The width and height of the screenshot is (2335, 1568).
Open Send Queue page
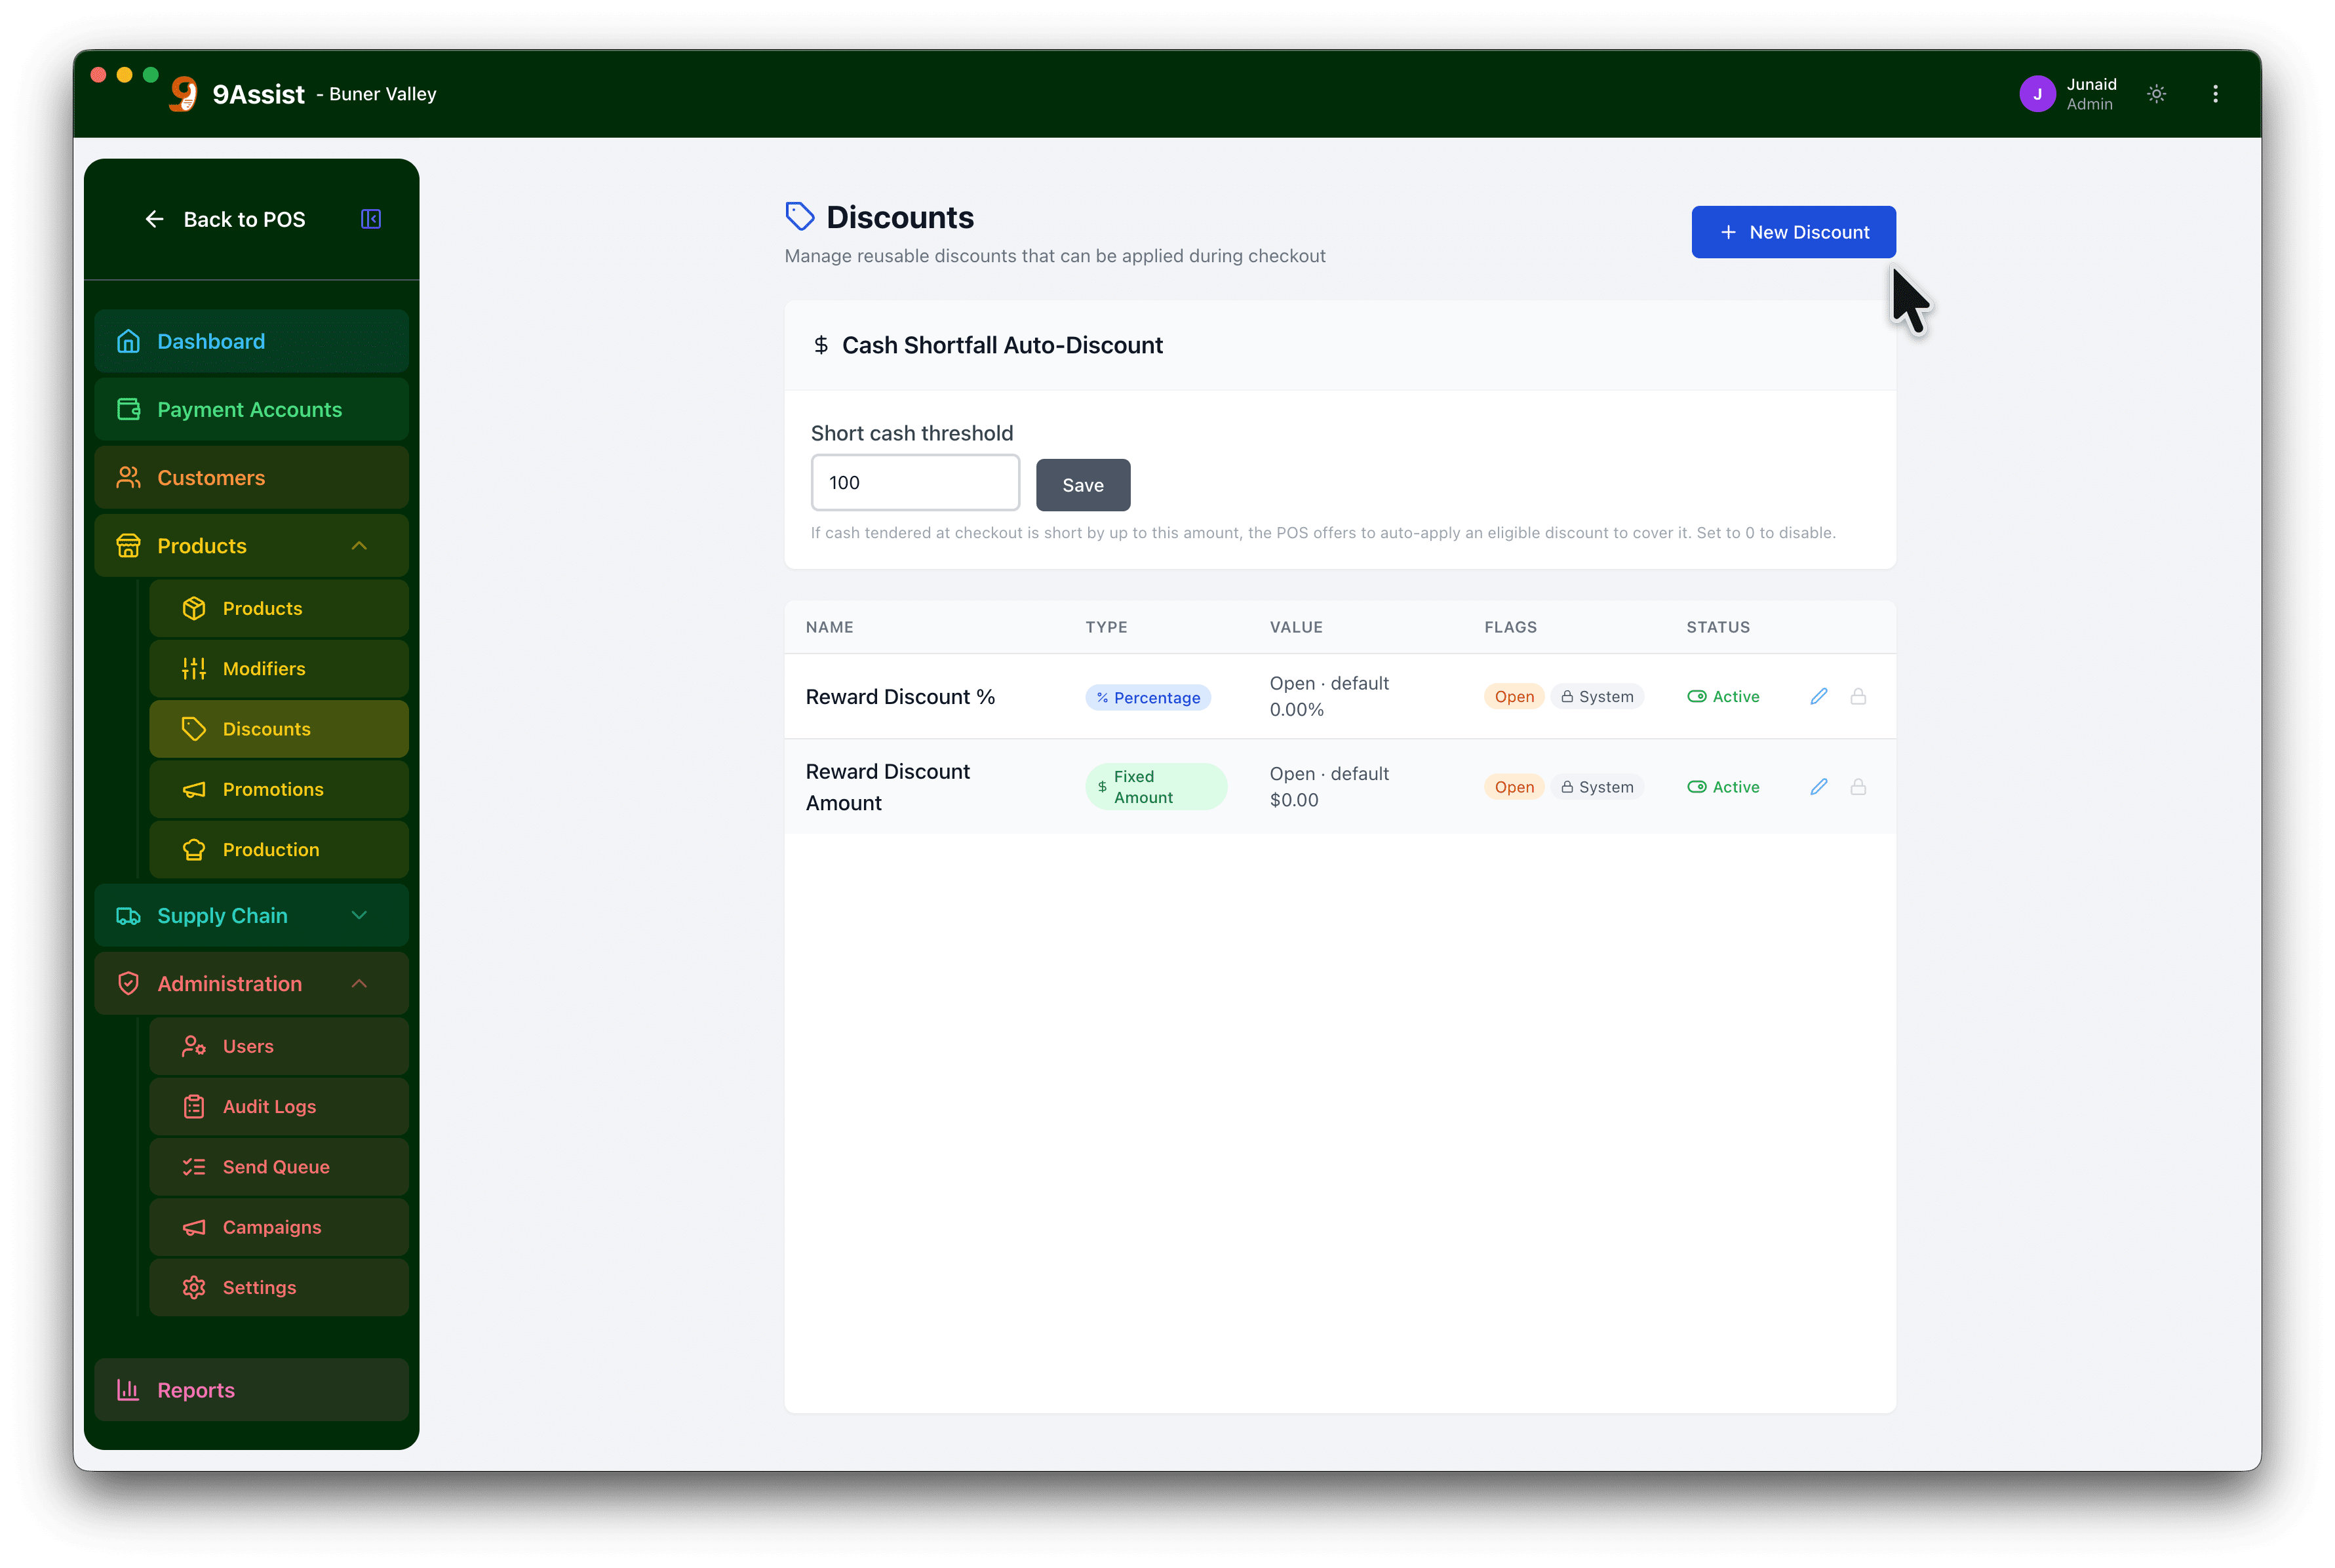coord(279,1167)
